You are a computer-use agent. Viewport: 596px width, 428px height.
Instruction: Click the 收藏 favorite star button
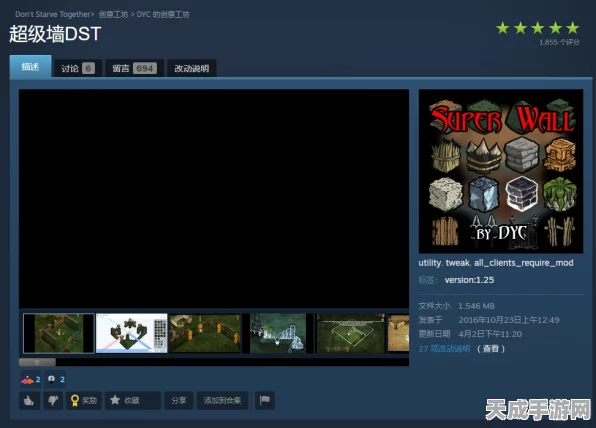pyautogui.click(x=133, y=400)
